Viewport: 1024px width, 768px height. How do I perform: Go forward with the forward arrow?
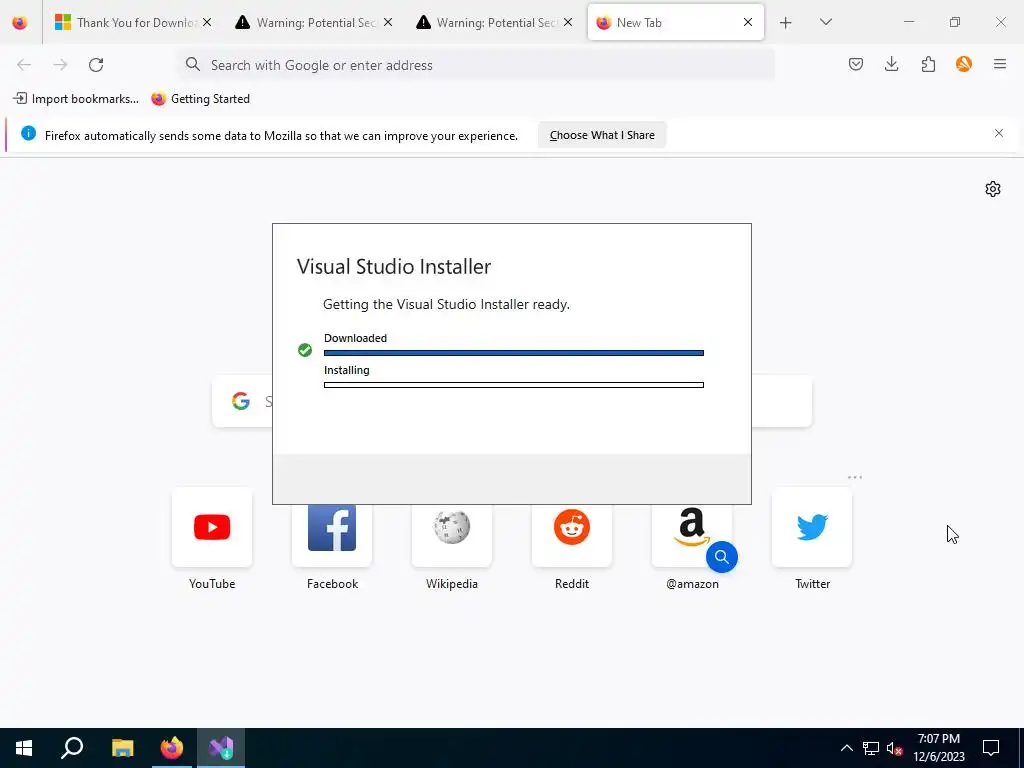pyautogui.click(x=60, y=65)
